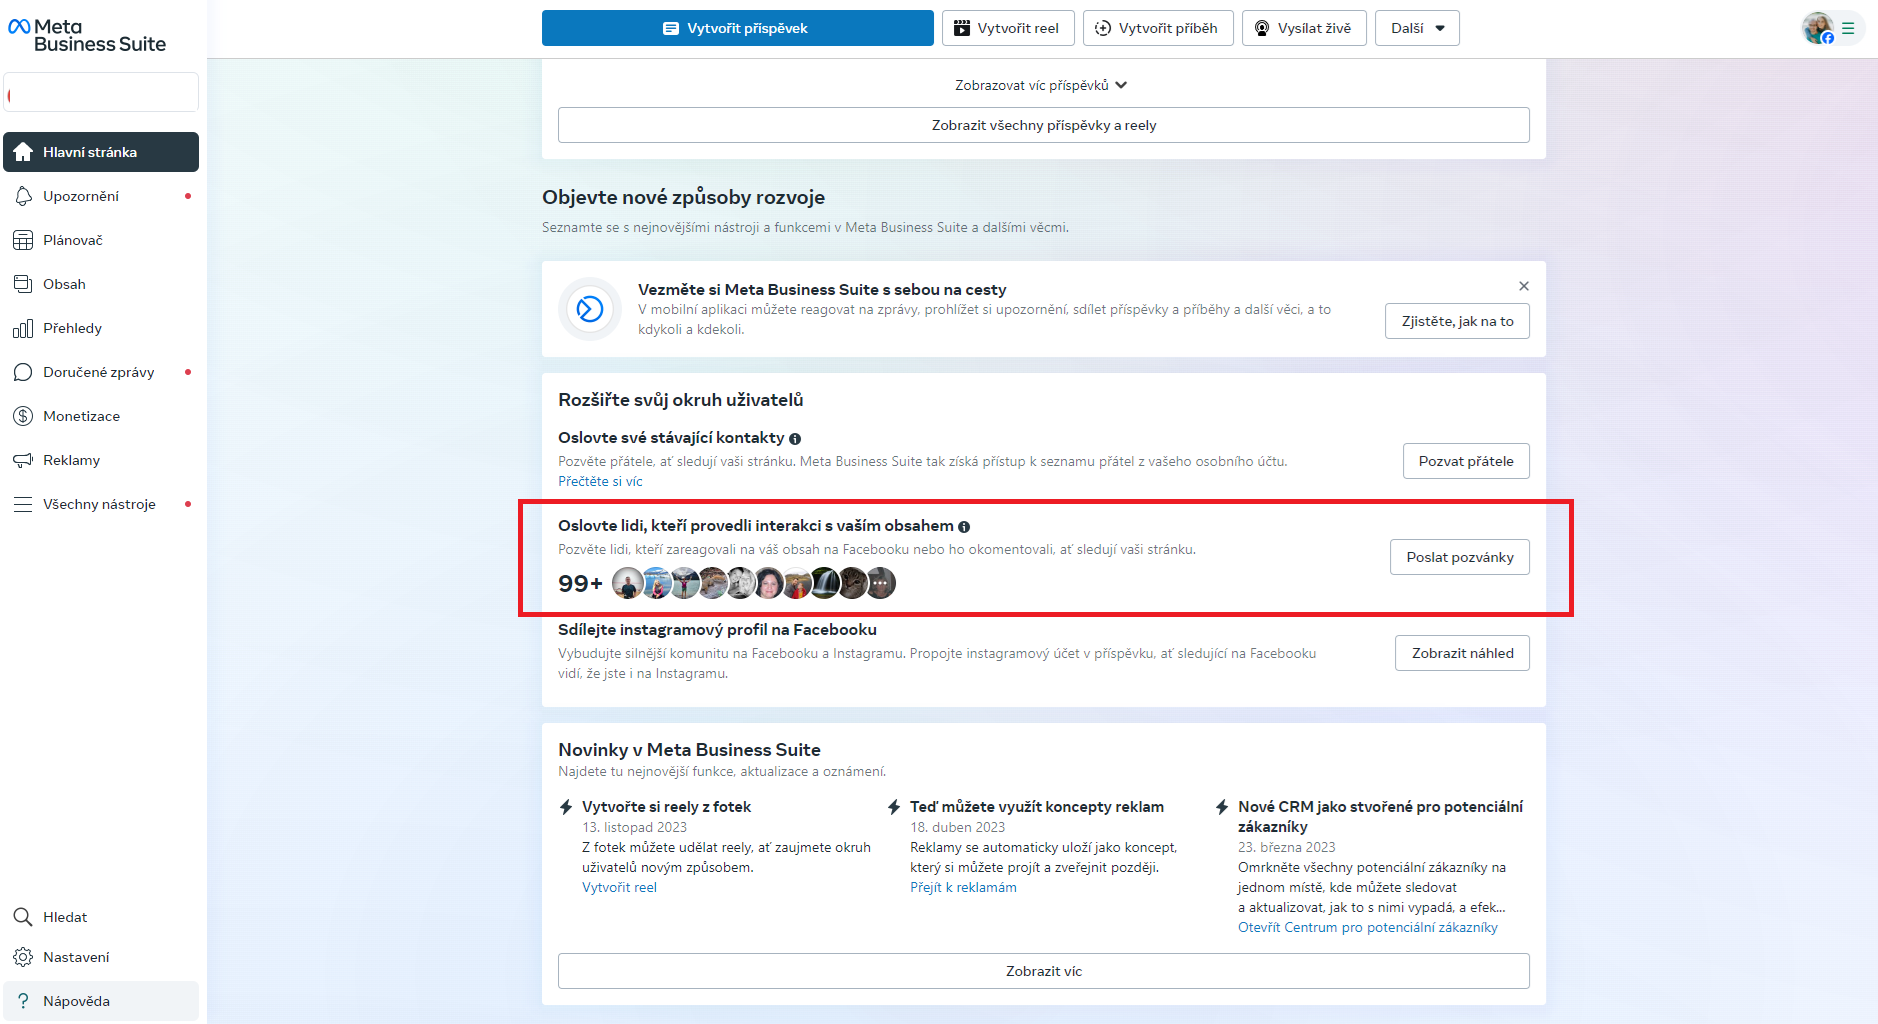The height and width of the screenshot is (1024, 1878).
Task: Click the lightning icon beside Teď můžete využít koncepty reklam
Action: coord(894,807)
